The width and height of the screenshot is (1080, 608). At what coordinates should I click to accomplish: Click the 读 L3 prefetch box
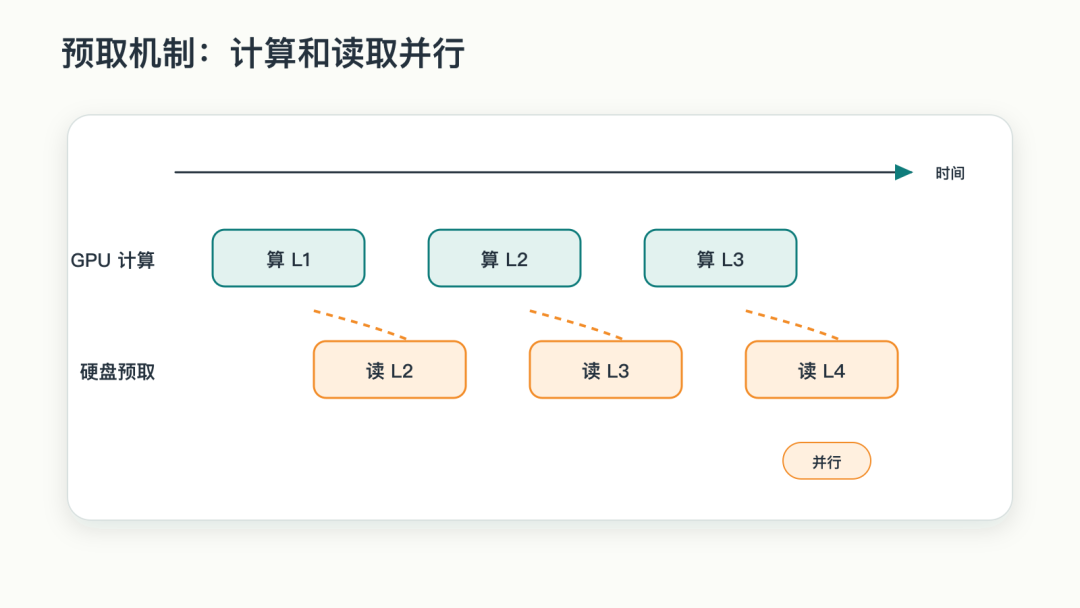[605, 370]
